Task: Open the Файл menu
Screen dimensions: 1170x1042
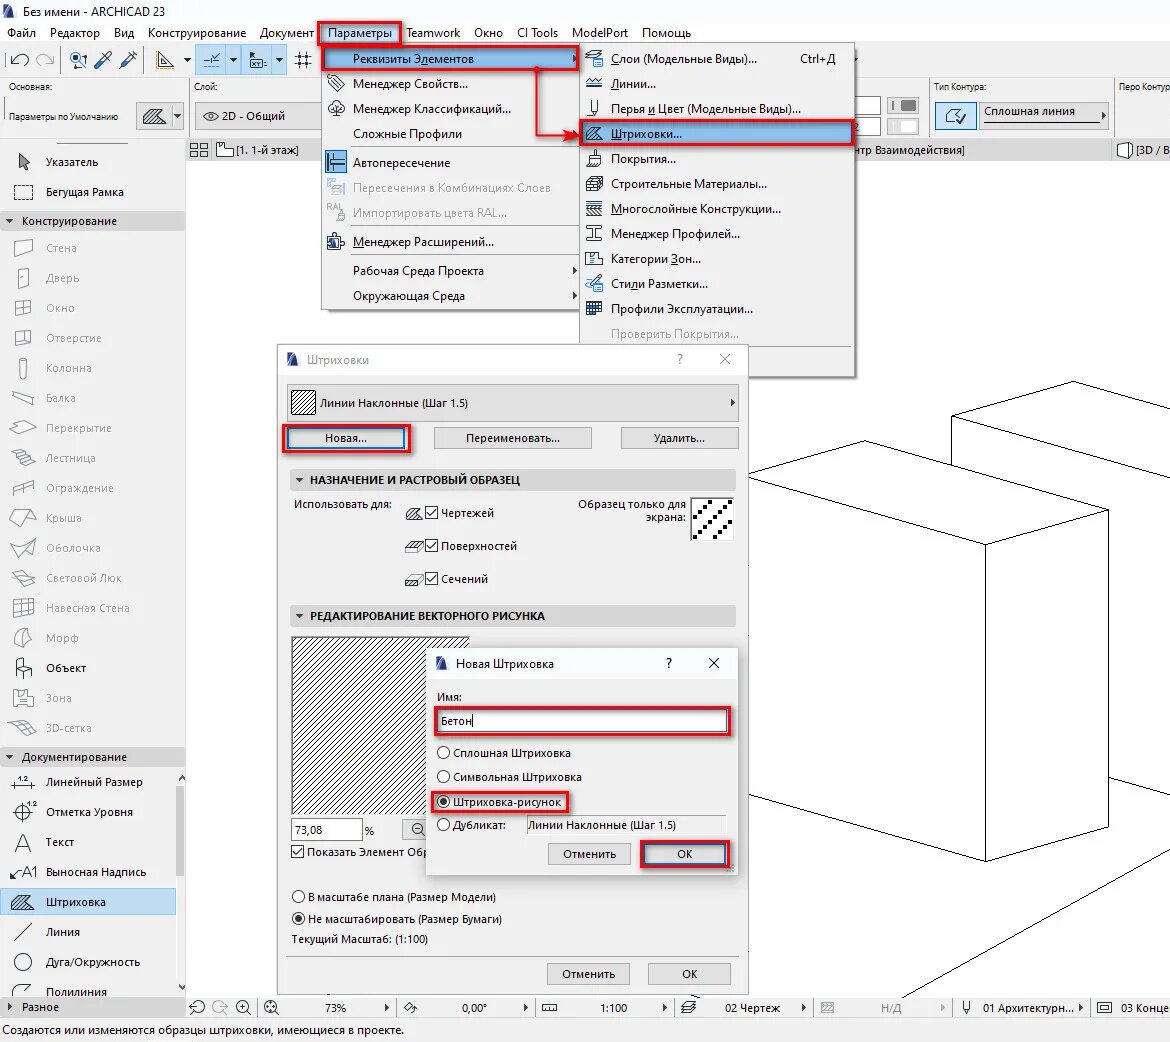Action: 22,33
